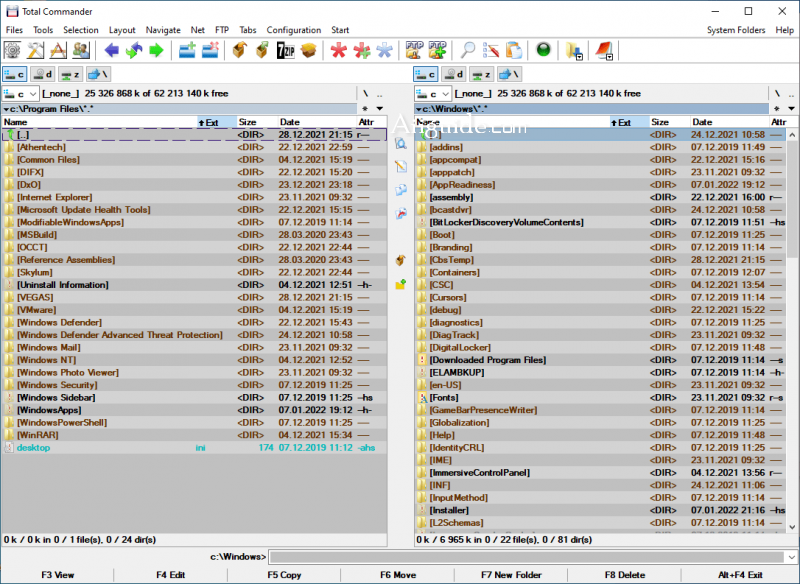The image size is (800, 584).
Task: Click the right panel vertical scrollbar
Action: tap(792, 331)
